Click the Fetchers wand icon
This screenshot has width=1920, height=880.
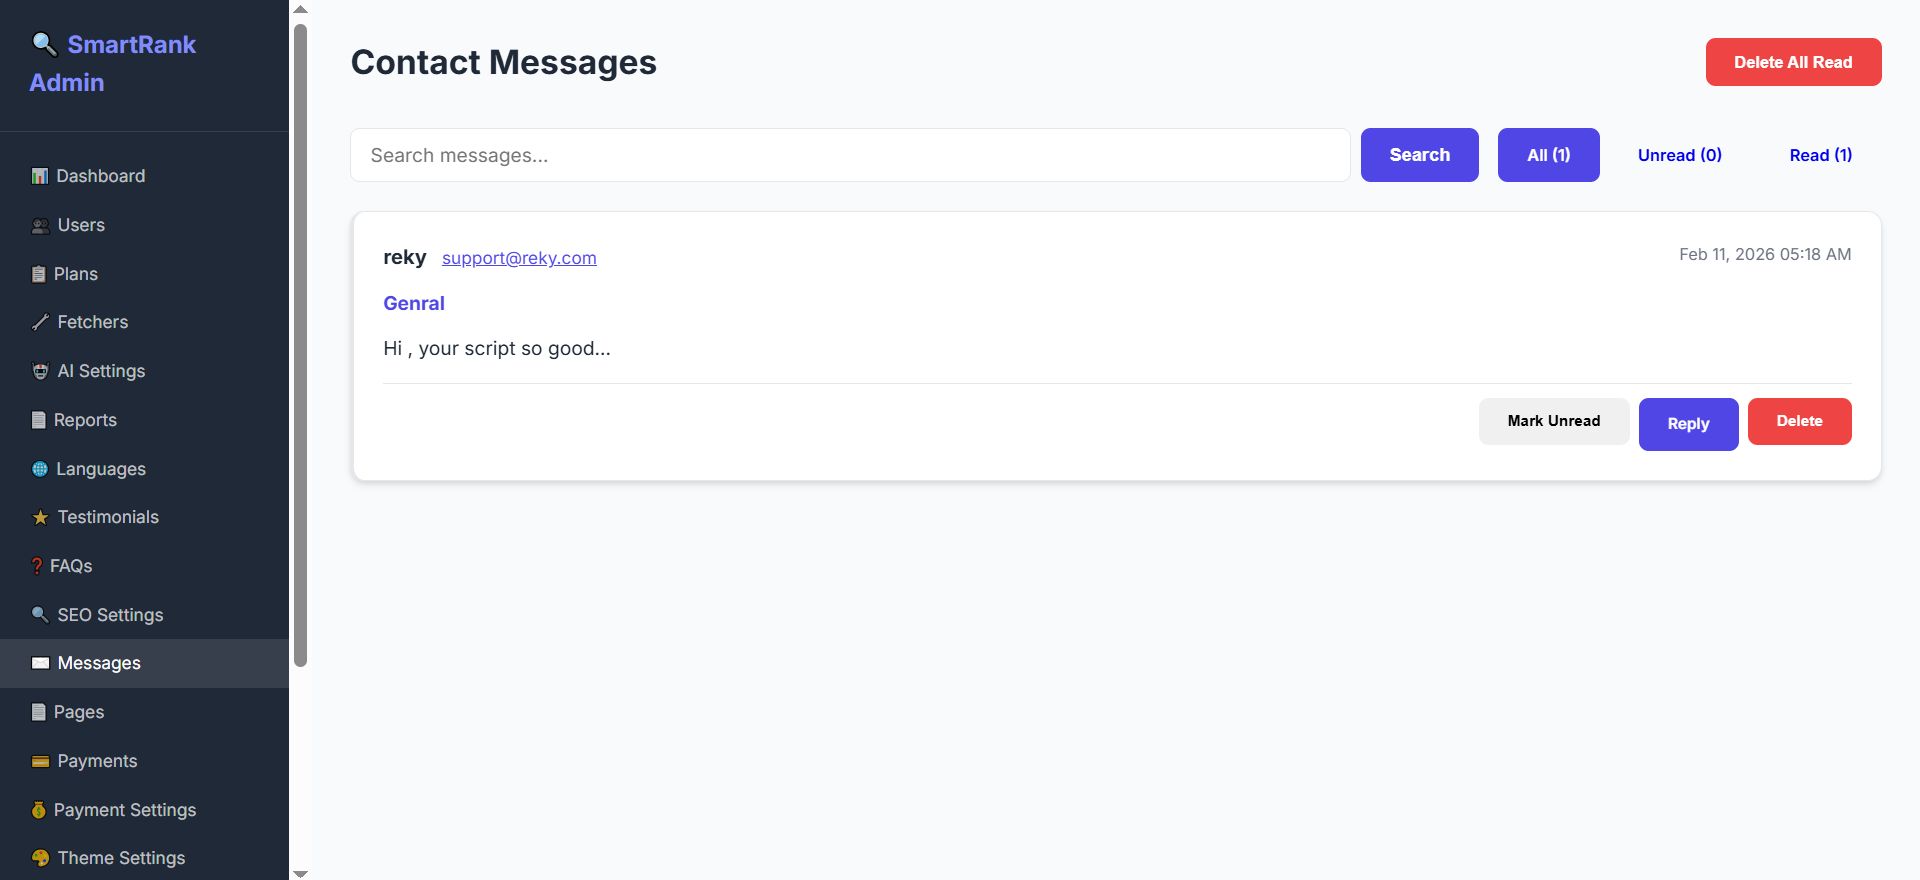pyautogui.click(x=40, y=322)
